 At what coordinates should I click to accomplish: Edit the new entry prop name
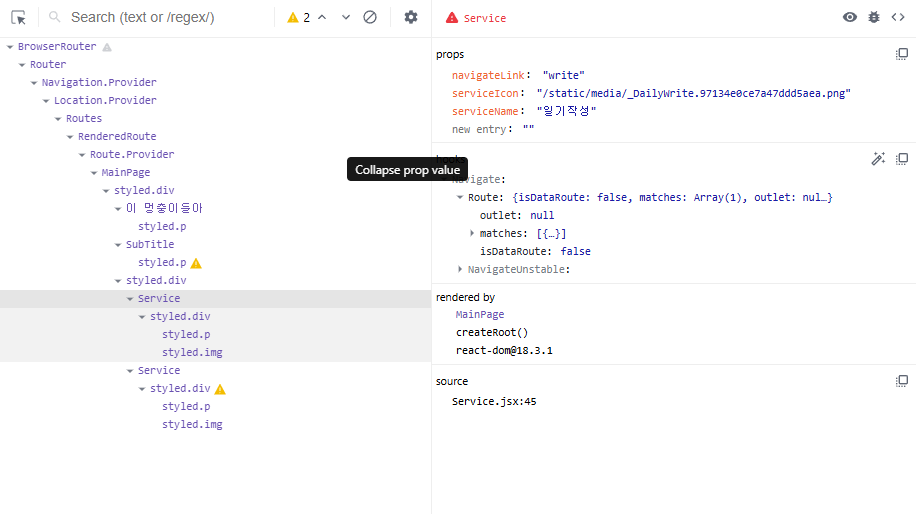pos(478,129)
